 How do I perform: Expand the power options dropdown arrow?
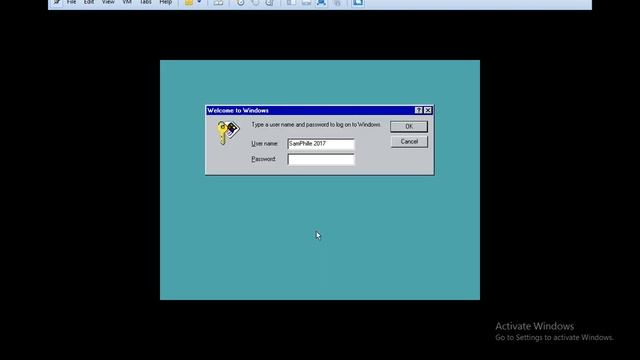click(x=199, y=2)
